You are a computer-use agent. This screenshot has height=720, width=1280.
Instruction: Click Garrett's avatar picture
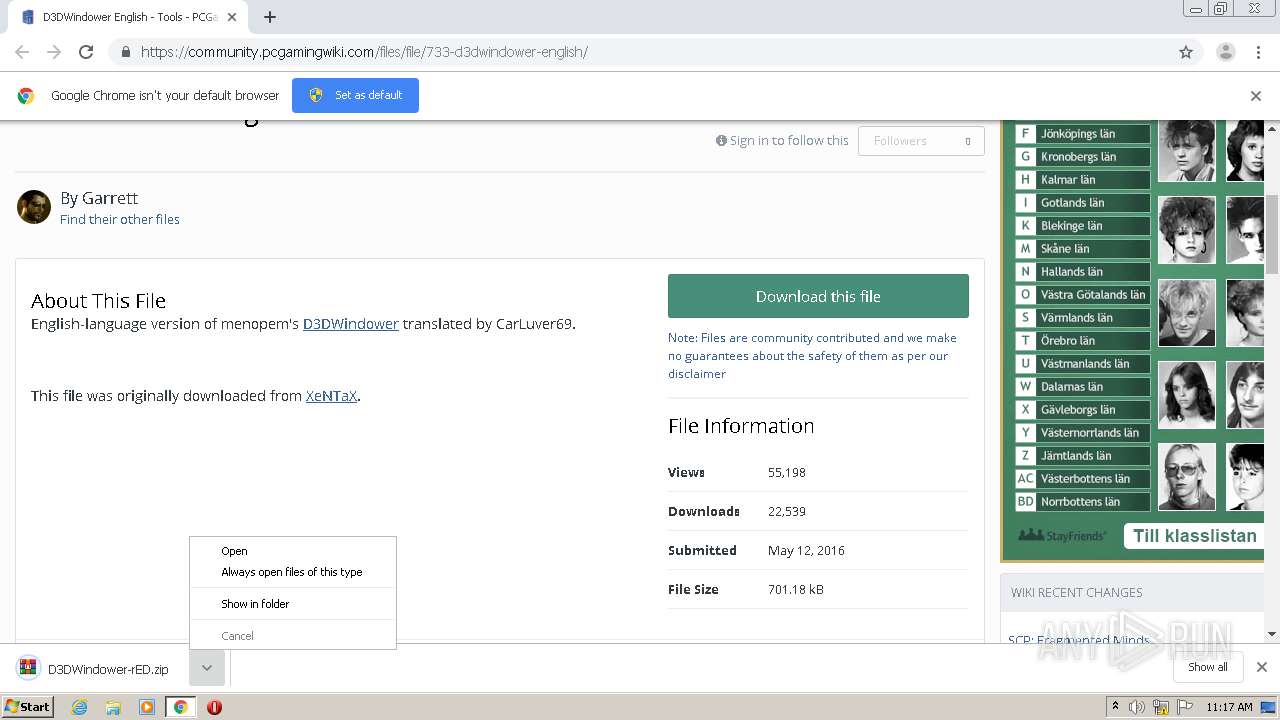(34, 207)
